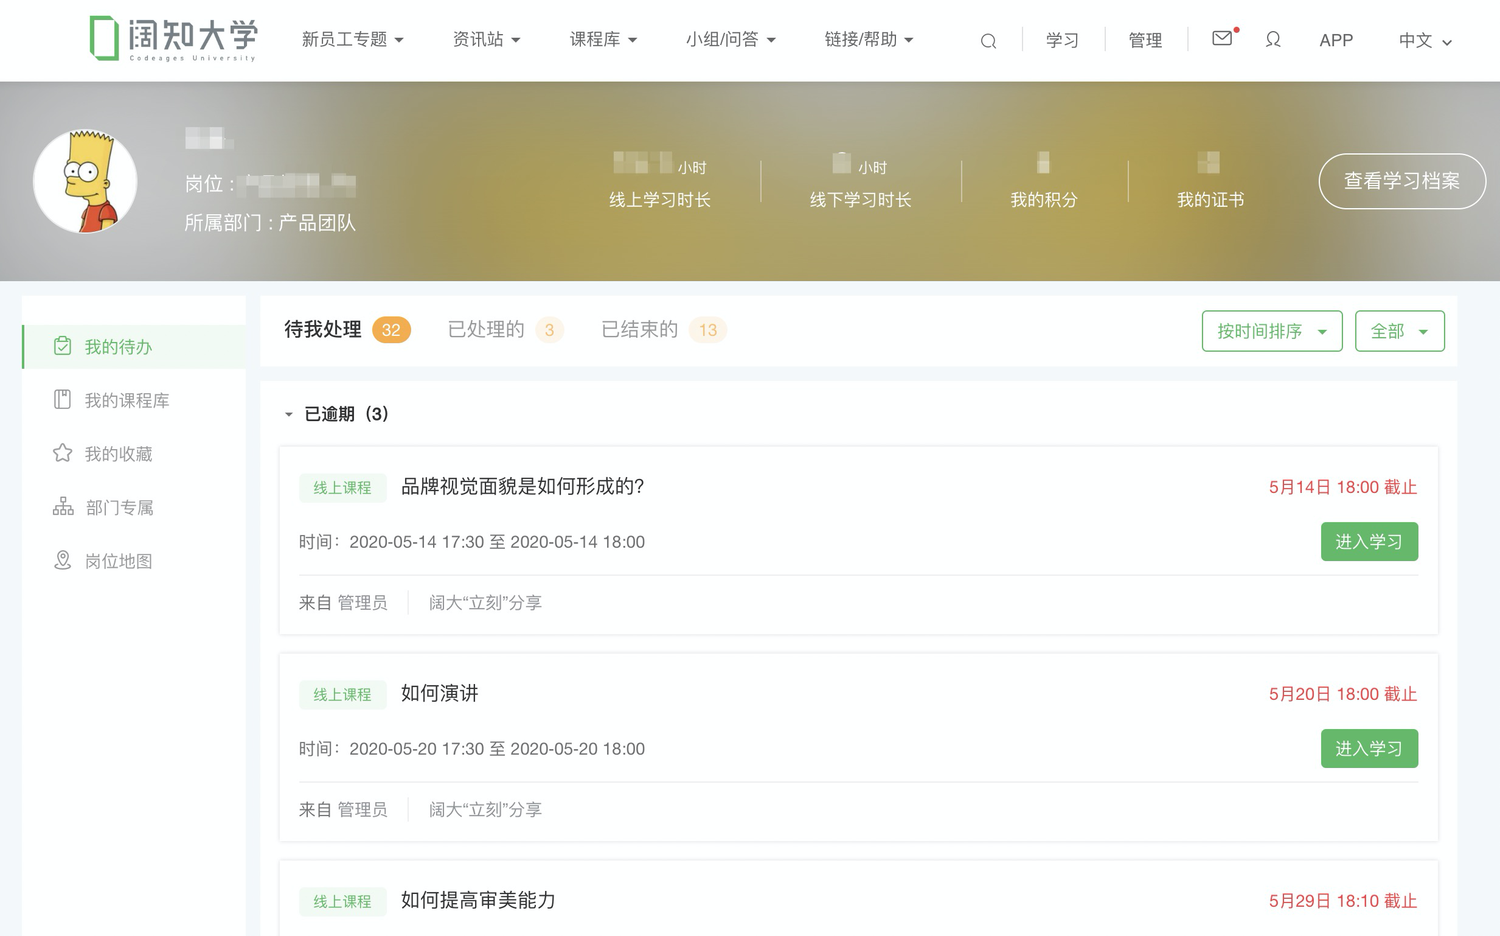
Task: Click the 所属部门：产品团队 text
Action: [x=270, y=222]
